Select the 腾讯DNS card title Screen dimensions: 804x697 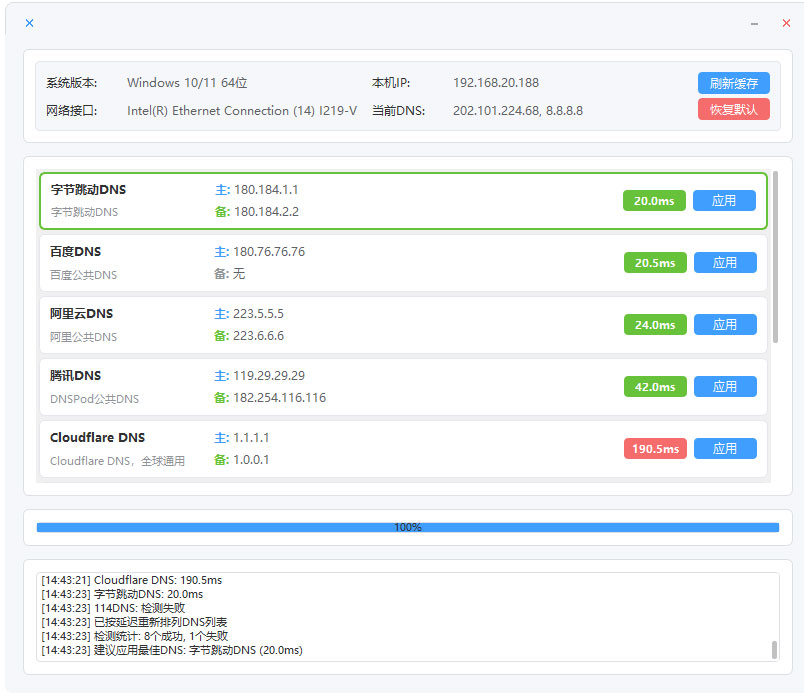(75, 376)
